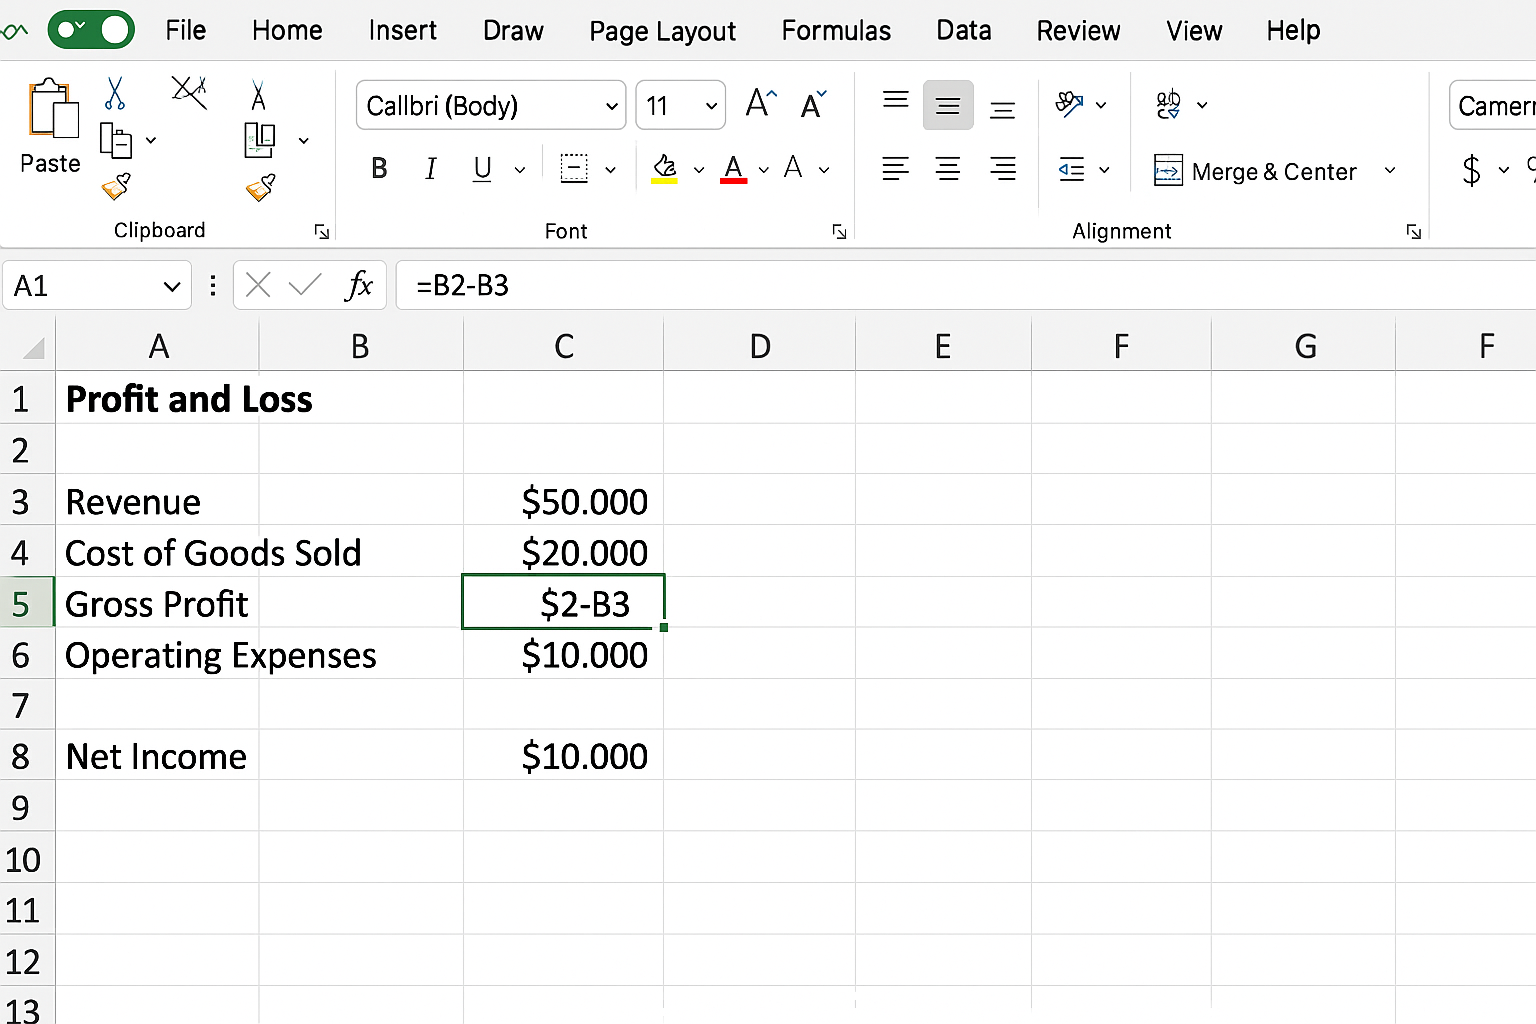1536x1024 pixels.
Task: Click the text Orientation icon
Action: point(1070,104)
